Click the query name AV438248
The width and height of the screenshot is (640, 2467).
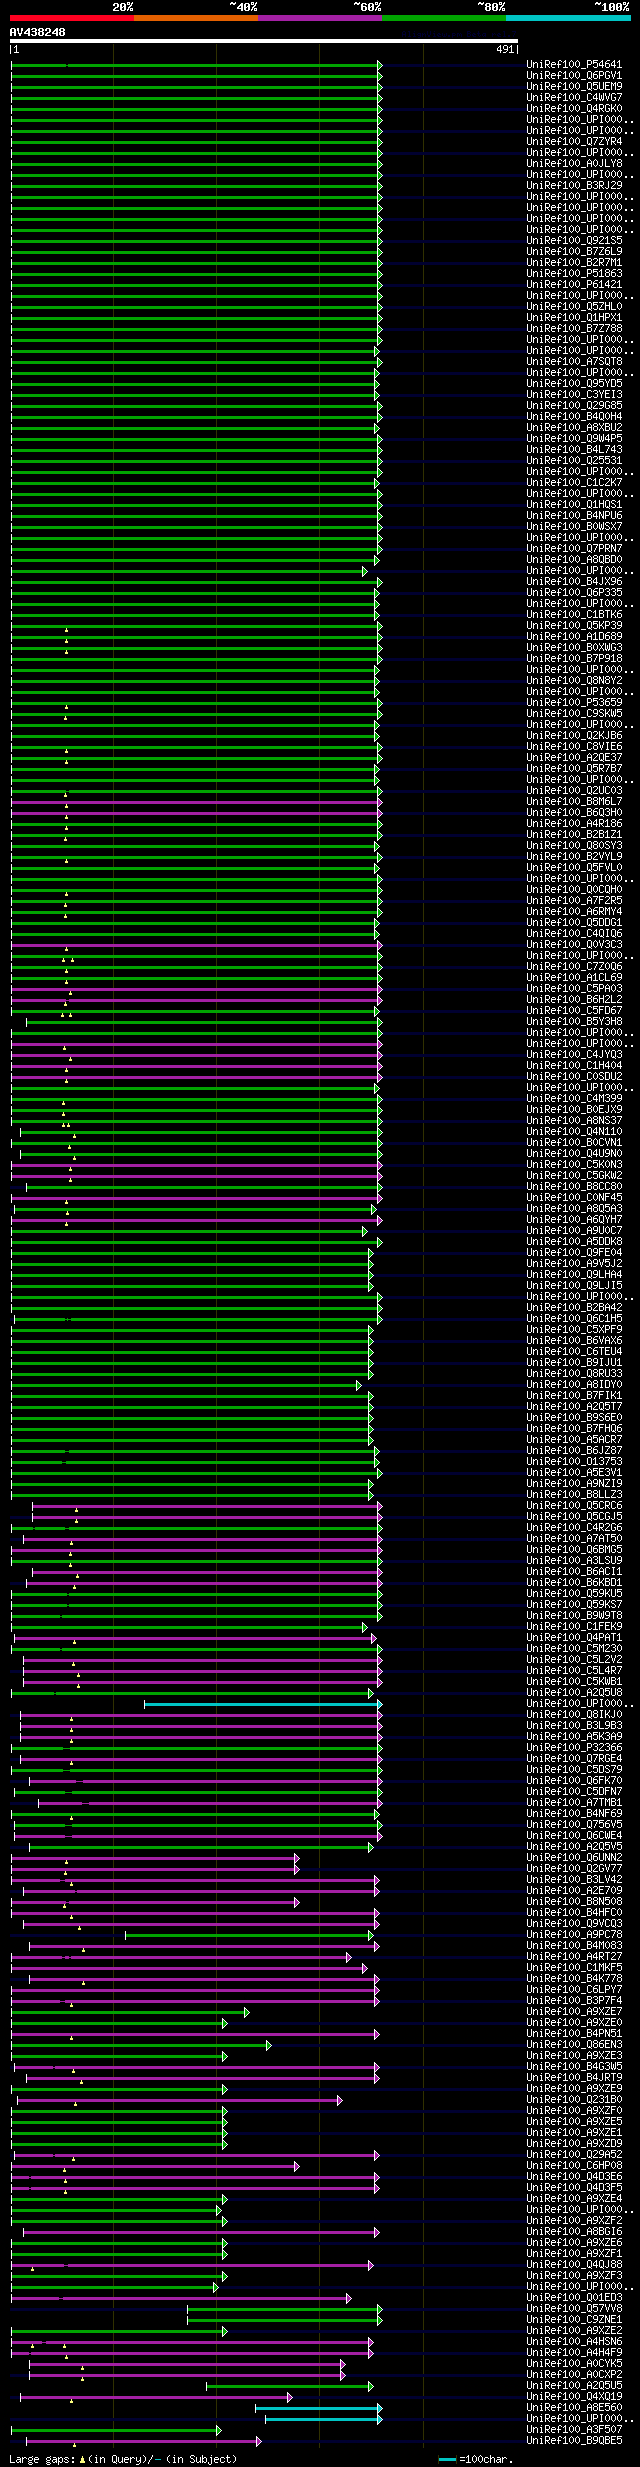[x=38, y=32]
